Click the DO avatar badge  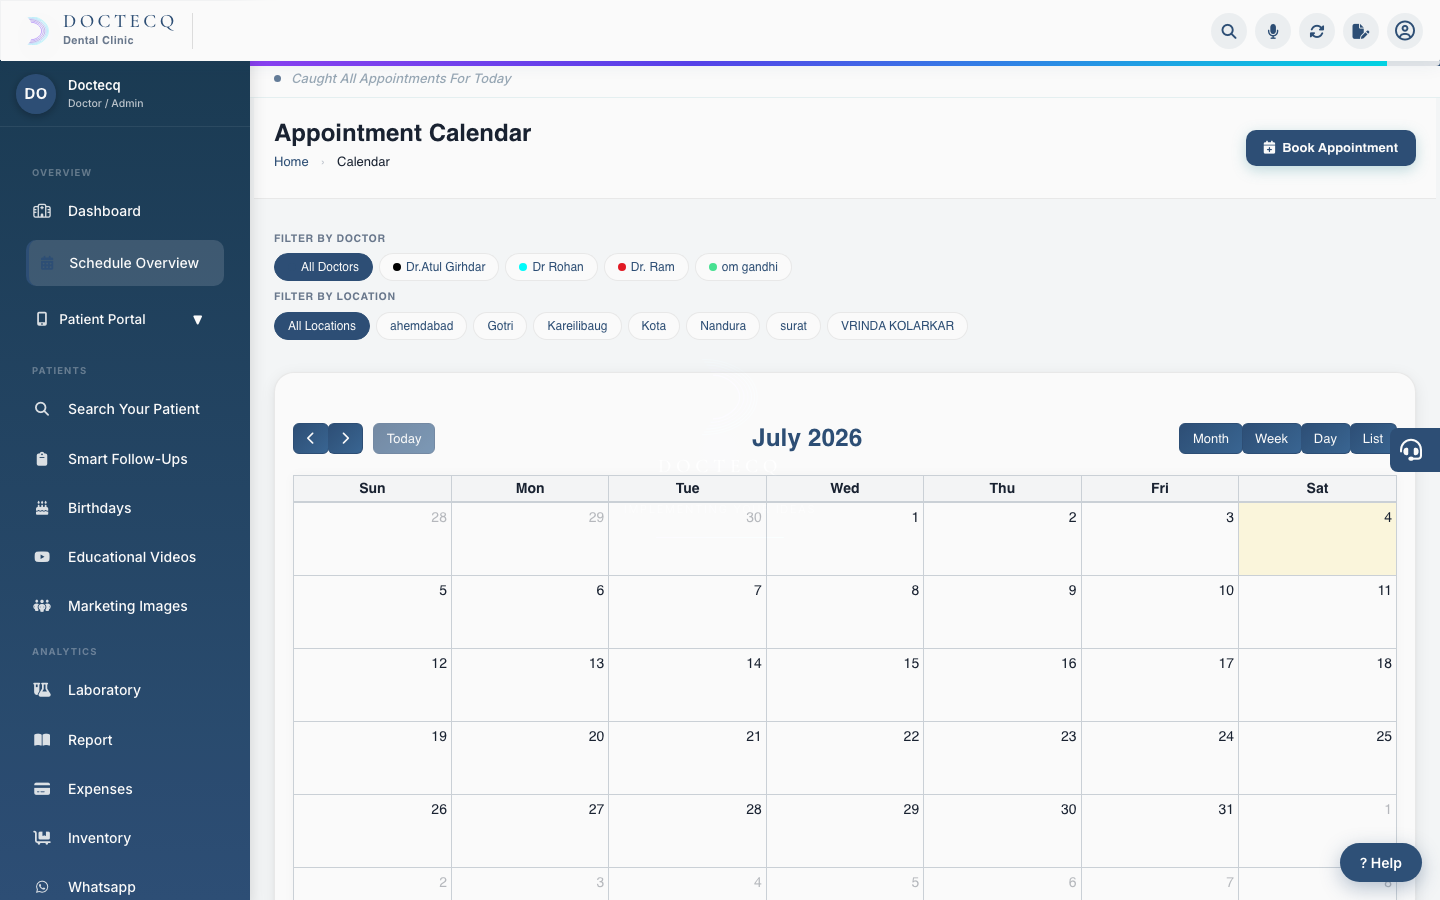36,94
